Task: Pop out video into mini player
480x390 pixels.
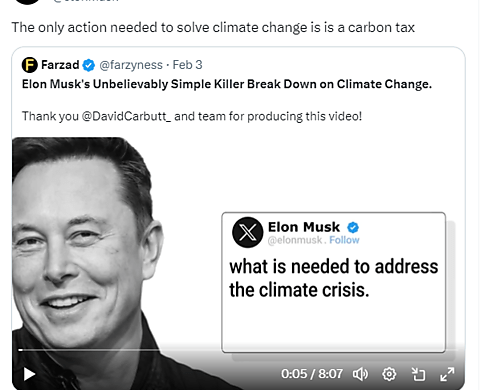Action: coord(418,374)
